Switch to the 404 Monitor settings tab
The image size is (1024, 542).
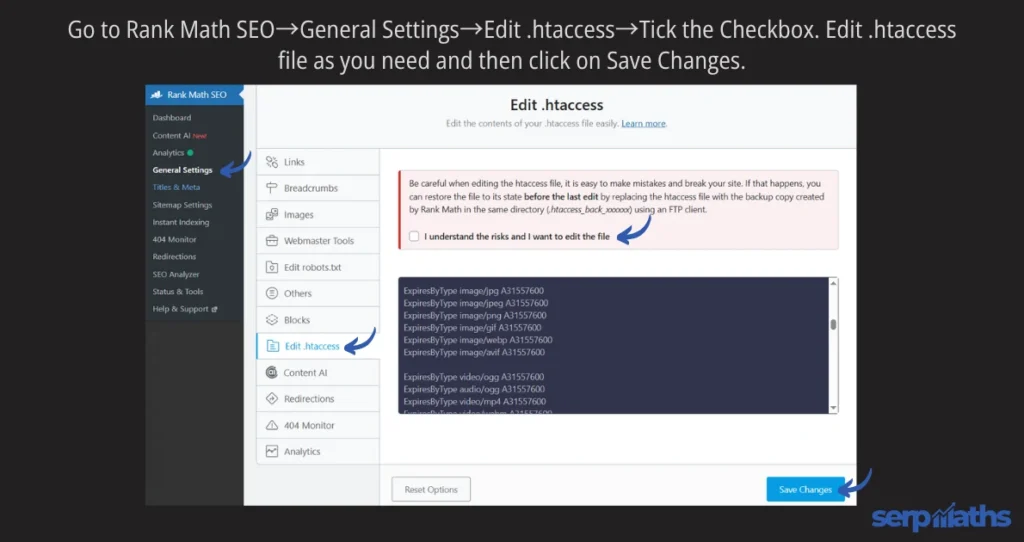pos(318,425)
